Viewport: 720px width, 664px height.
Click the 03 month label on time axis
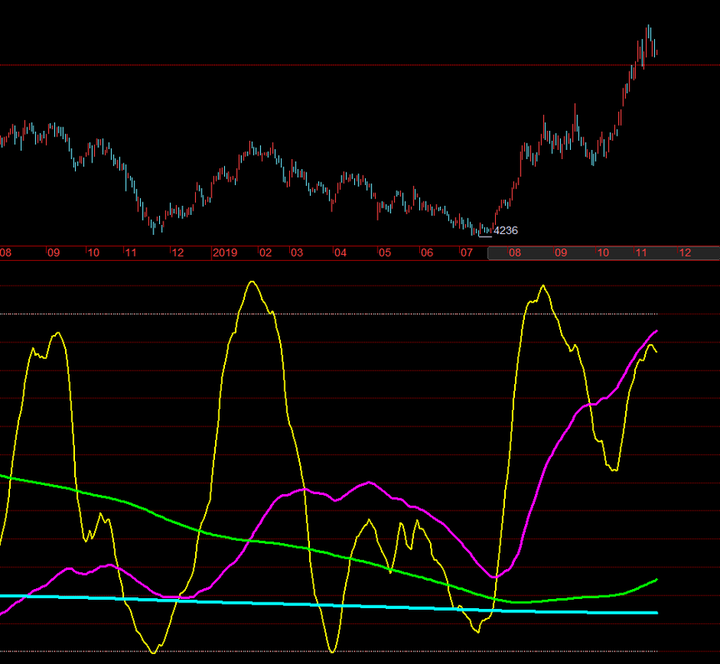tap(297, 253)
